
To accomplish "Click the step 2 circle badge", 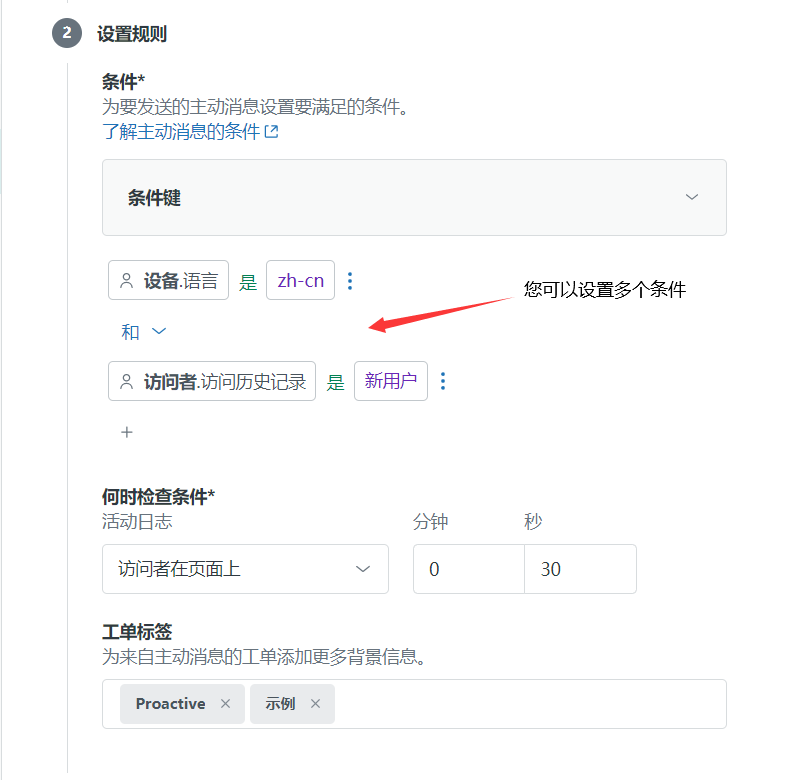I will [67, 33].
